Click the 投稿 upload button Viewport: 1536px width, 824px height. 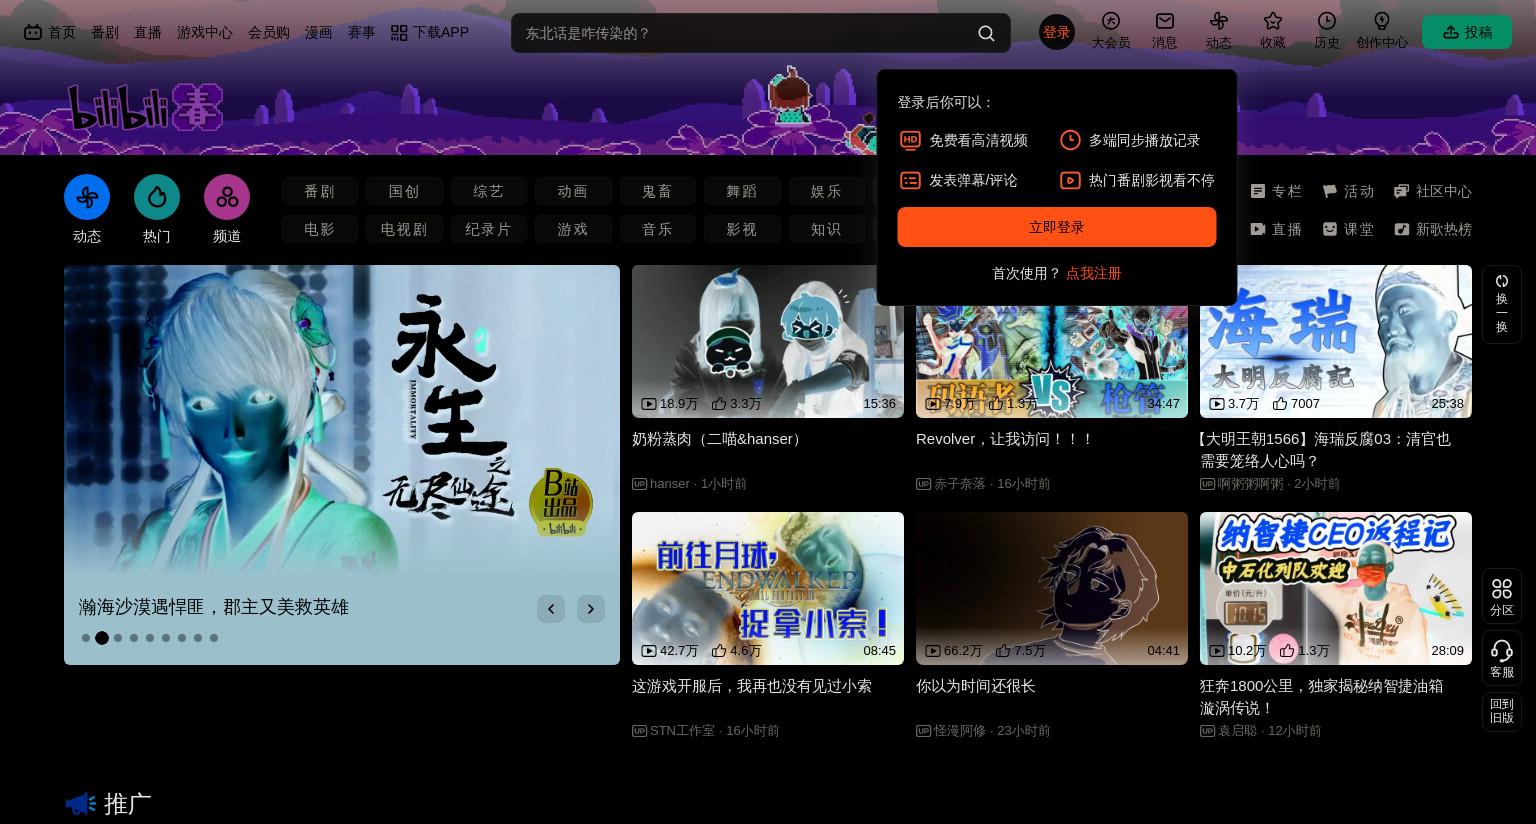[x=1466, y=32]
